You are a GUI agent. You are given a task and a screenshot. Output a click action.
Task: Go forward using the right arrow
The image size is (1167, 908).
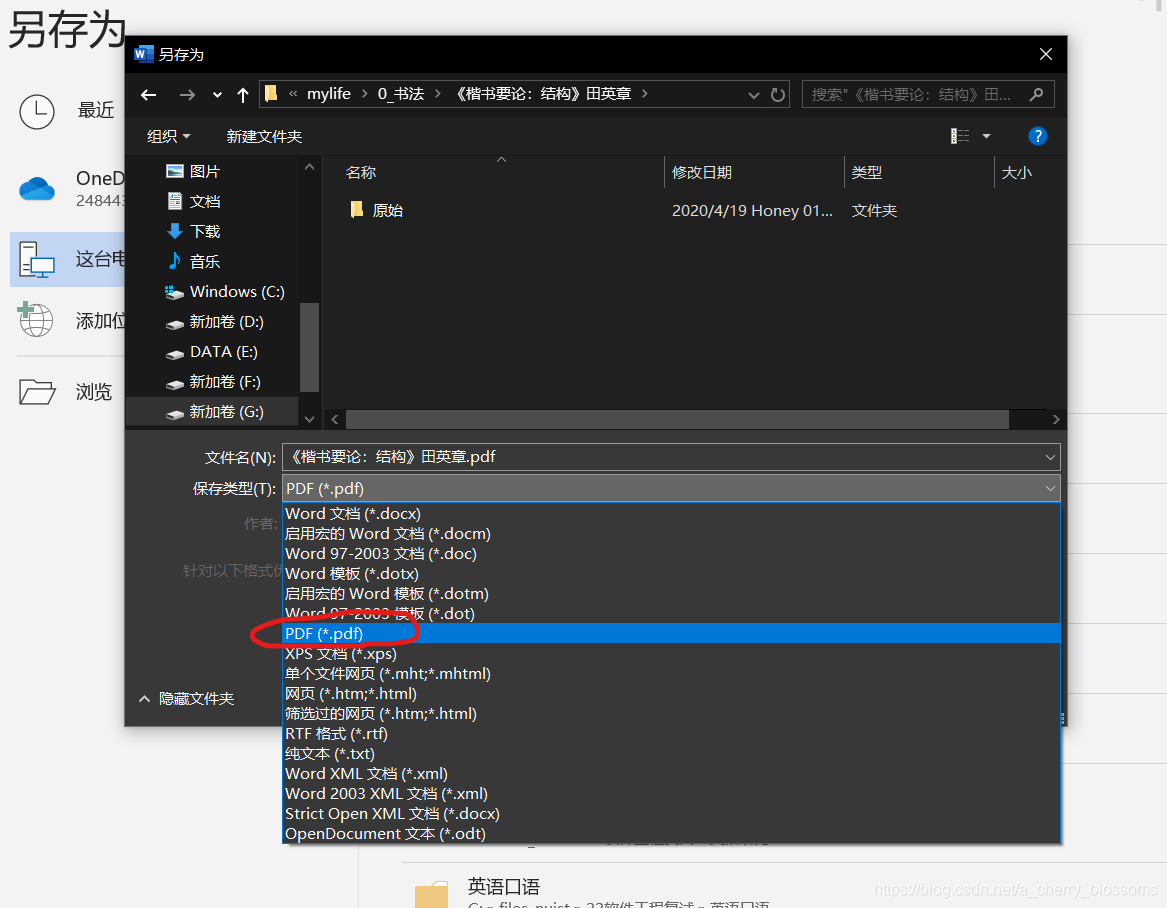[187, 95]
